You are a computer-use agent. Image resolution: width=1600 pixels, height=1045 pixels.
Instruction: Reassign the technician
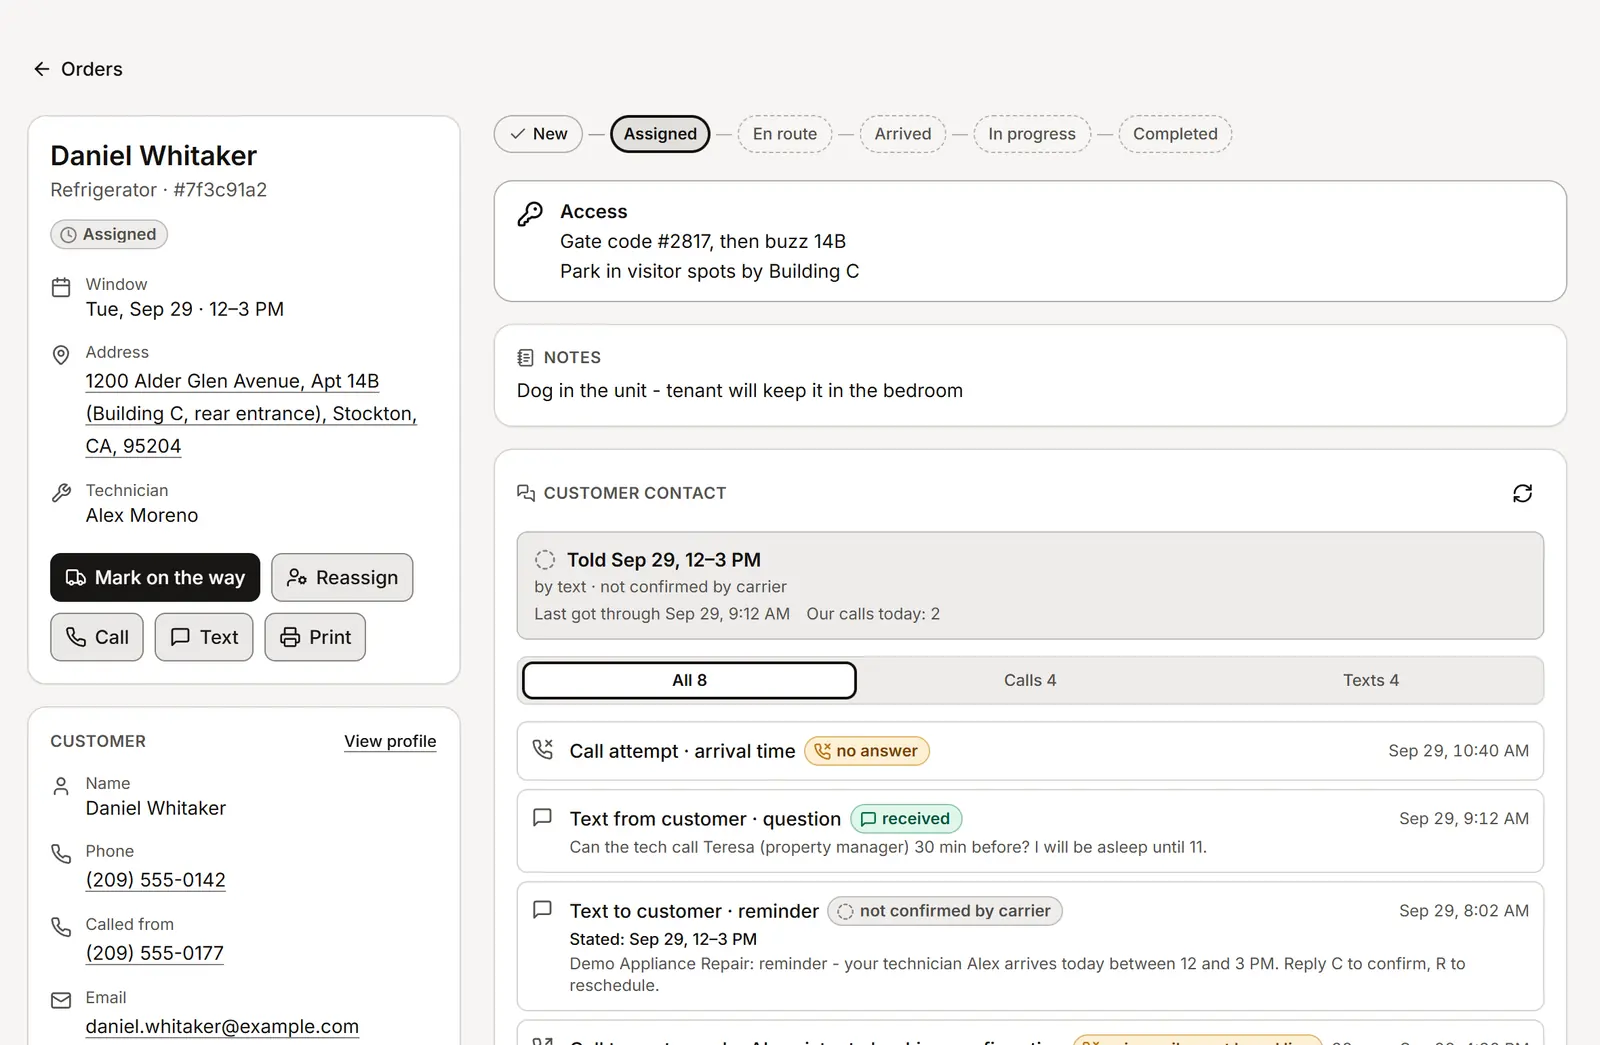point(342,577)
